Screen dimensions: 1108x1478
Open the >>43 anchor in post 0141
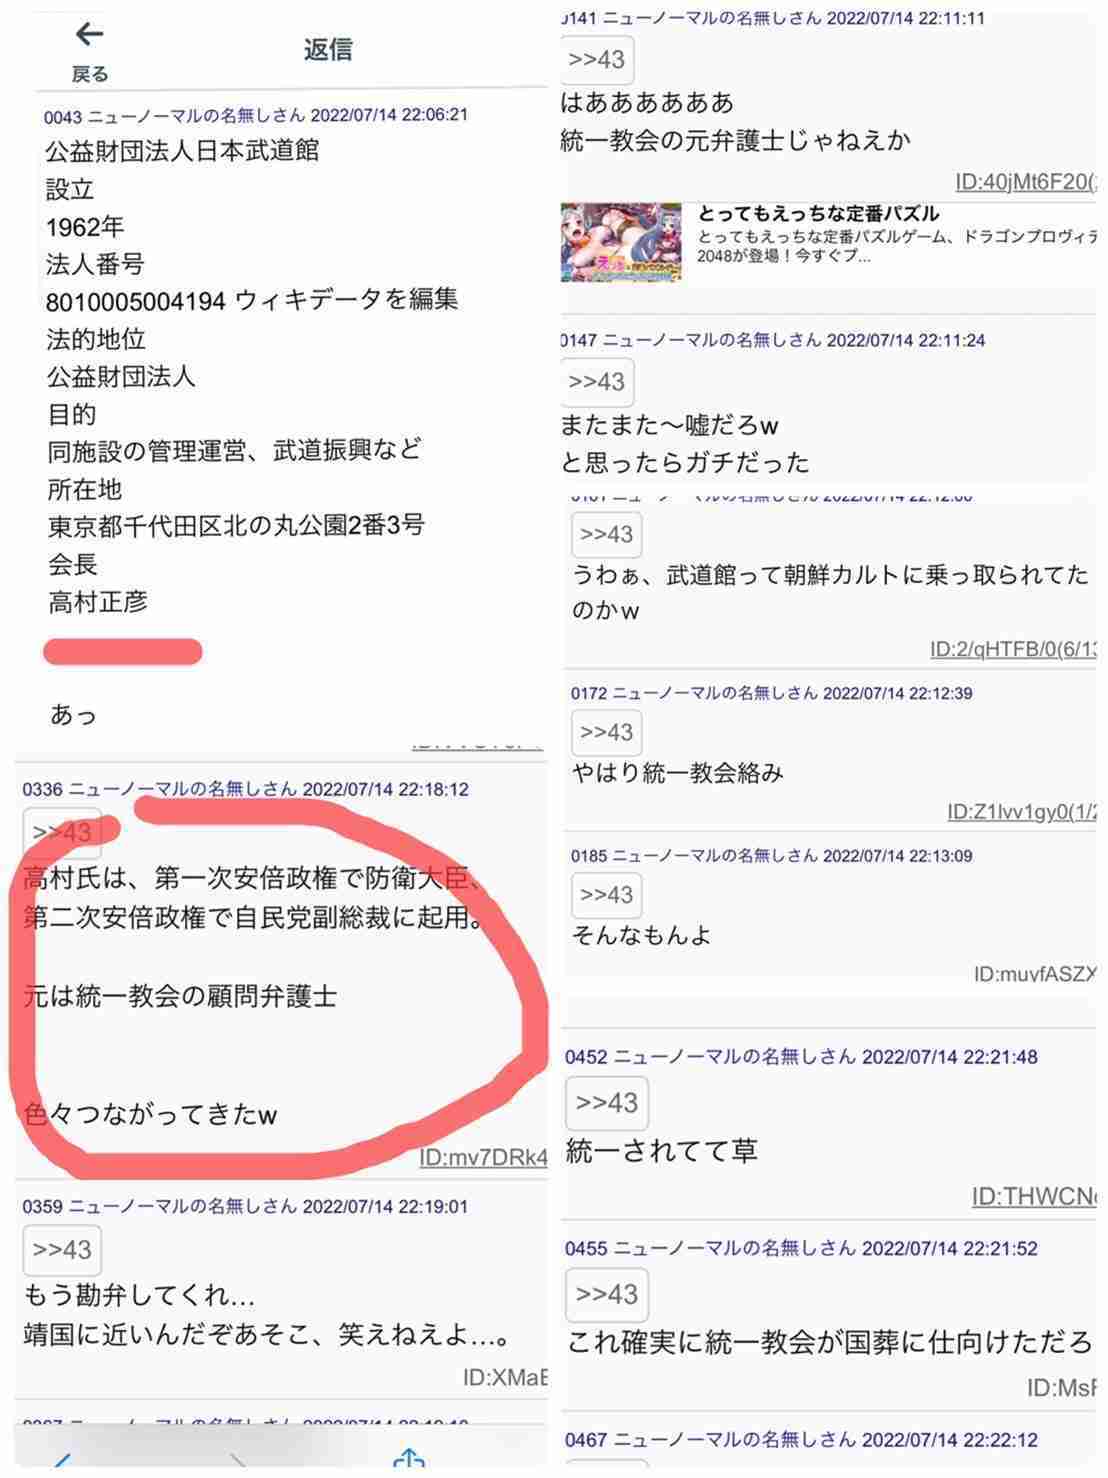597,59
